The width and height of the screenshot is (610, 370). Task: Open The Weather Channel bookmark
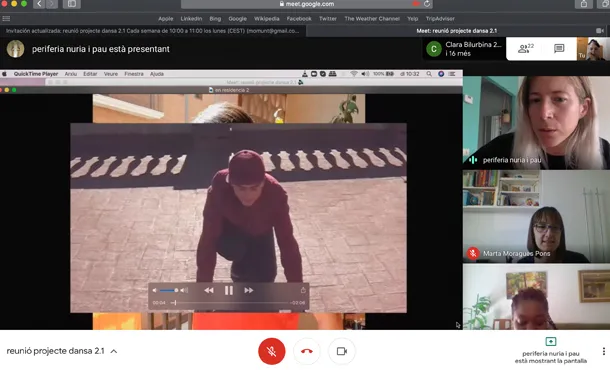[372, 18]
